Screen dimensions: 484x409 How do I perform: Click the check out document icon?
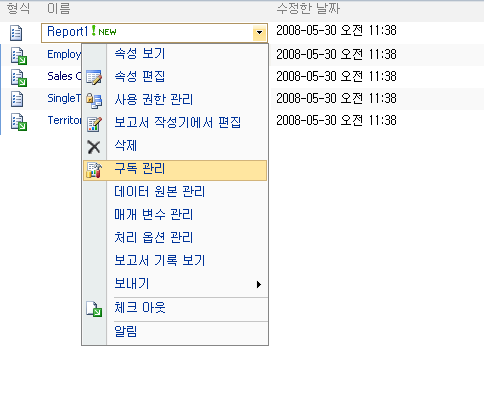(94, 309)
